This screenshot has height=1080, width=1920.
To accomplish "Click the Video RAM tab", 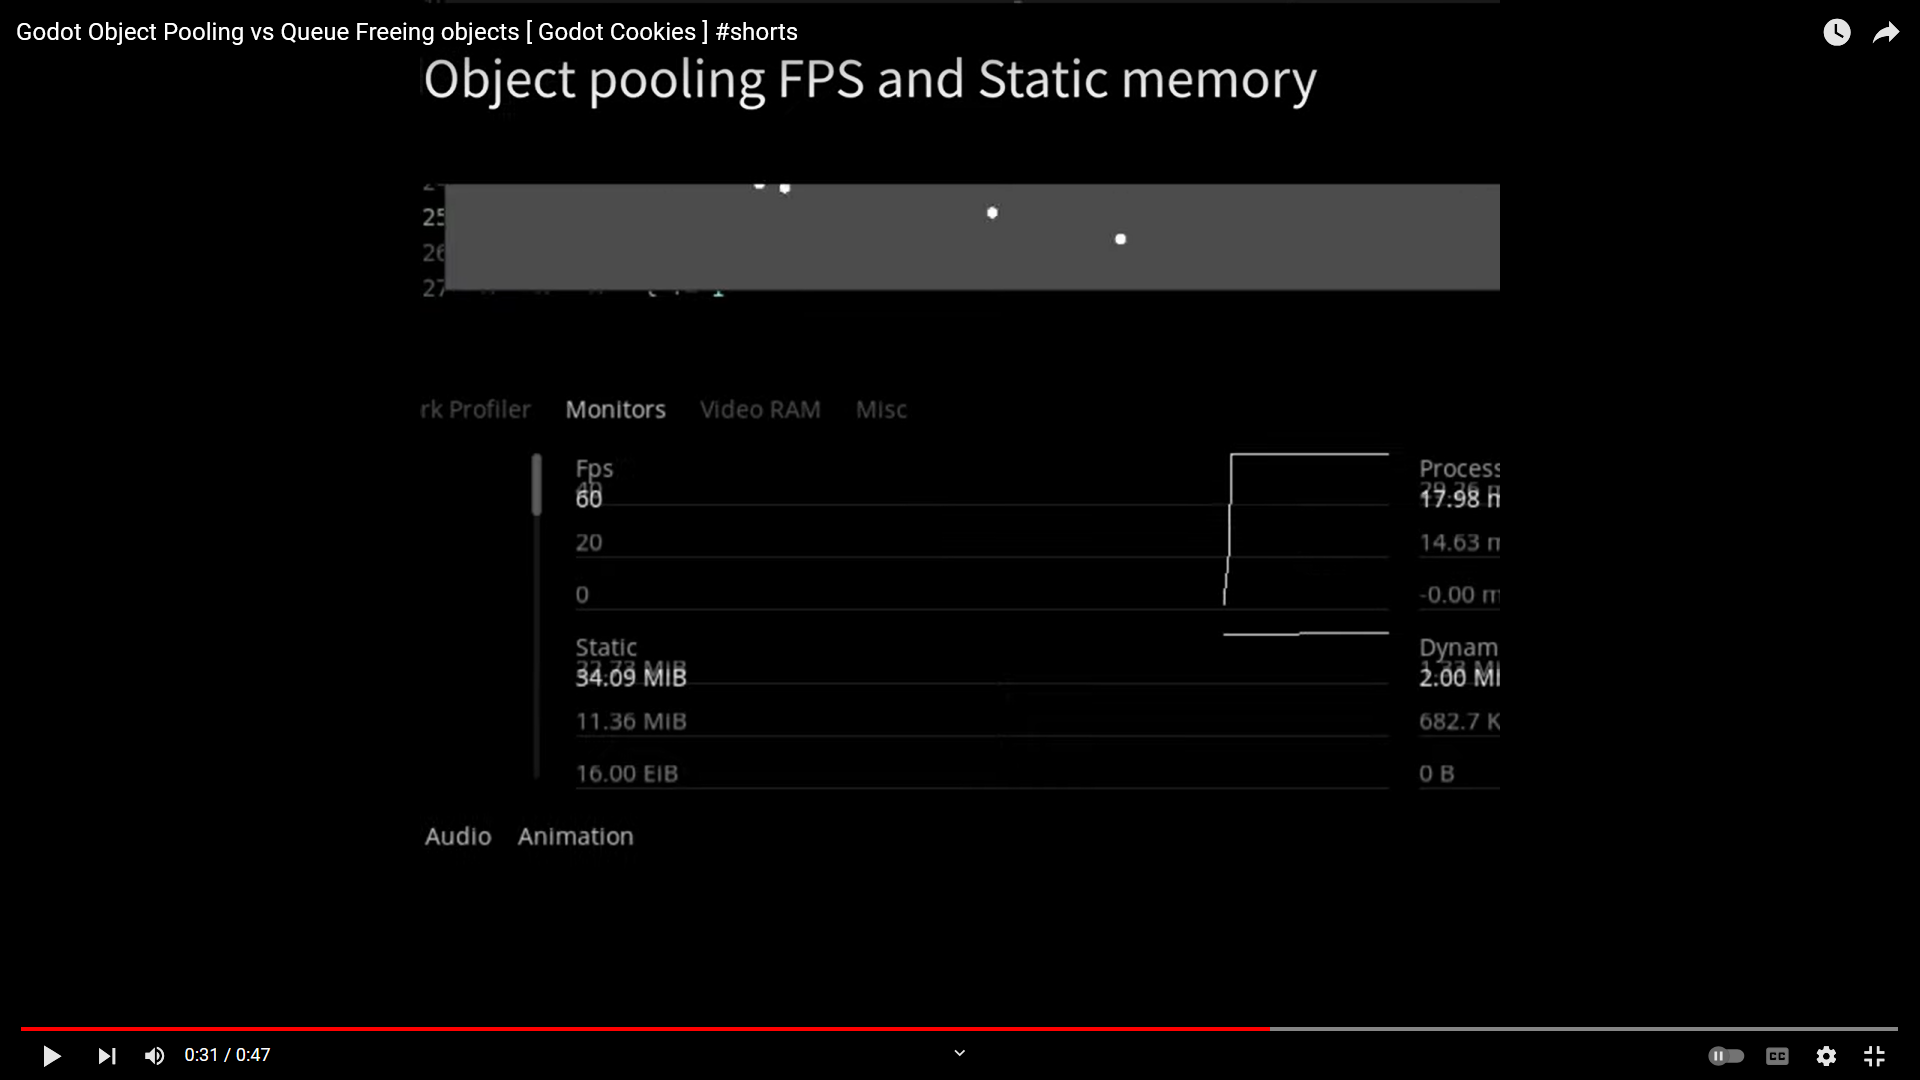I will click(760, 410).
